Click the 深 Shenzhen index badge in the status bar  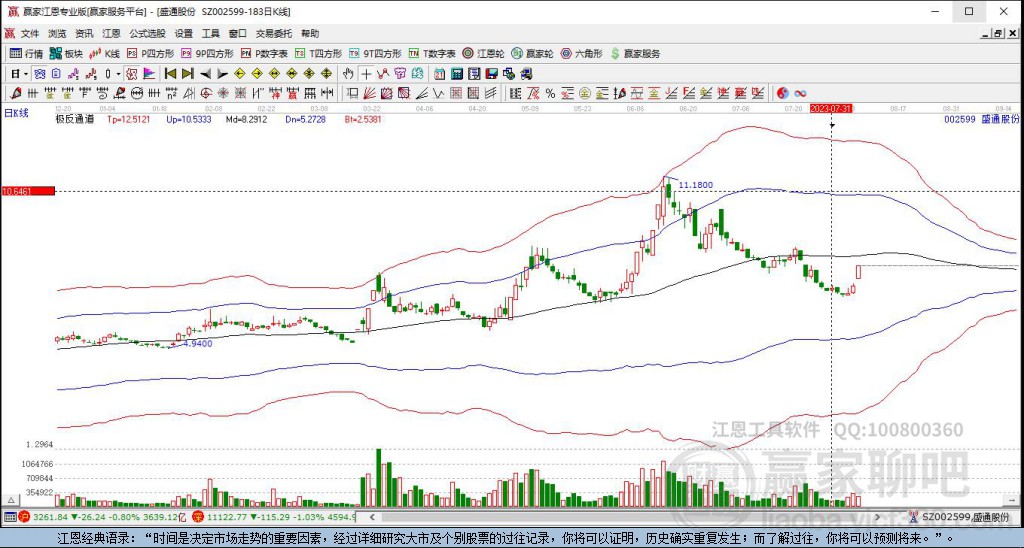(198, 517)
